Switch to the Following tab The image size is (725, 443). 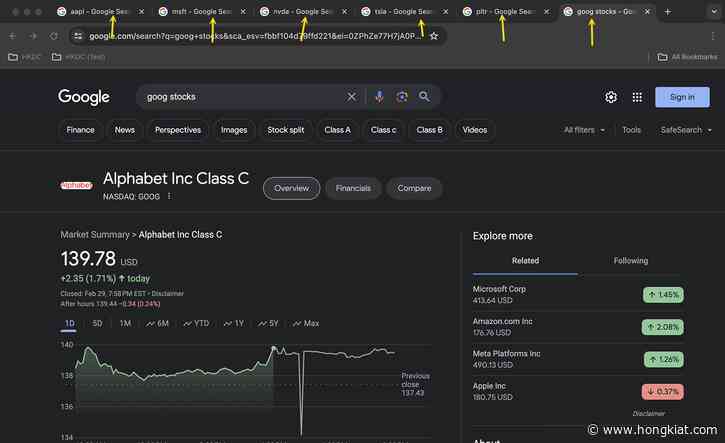pyautogui.click(x=630, y=261)
